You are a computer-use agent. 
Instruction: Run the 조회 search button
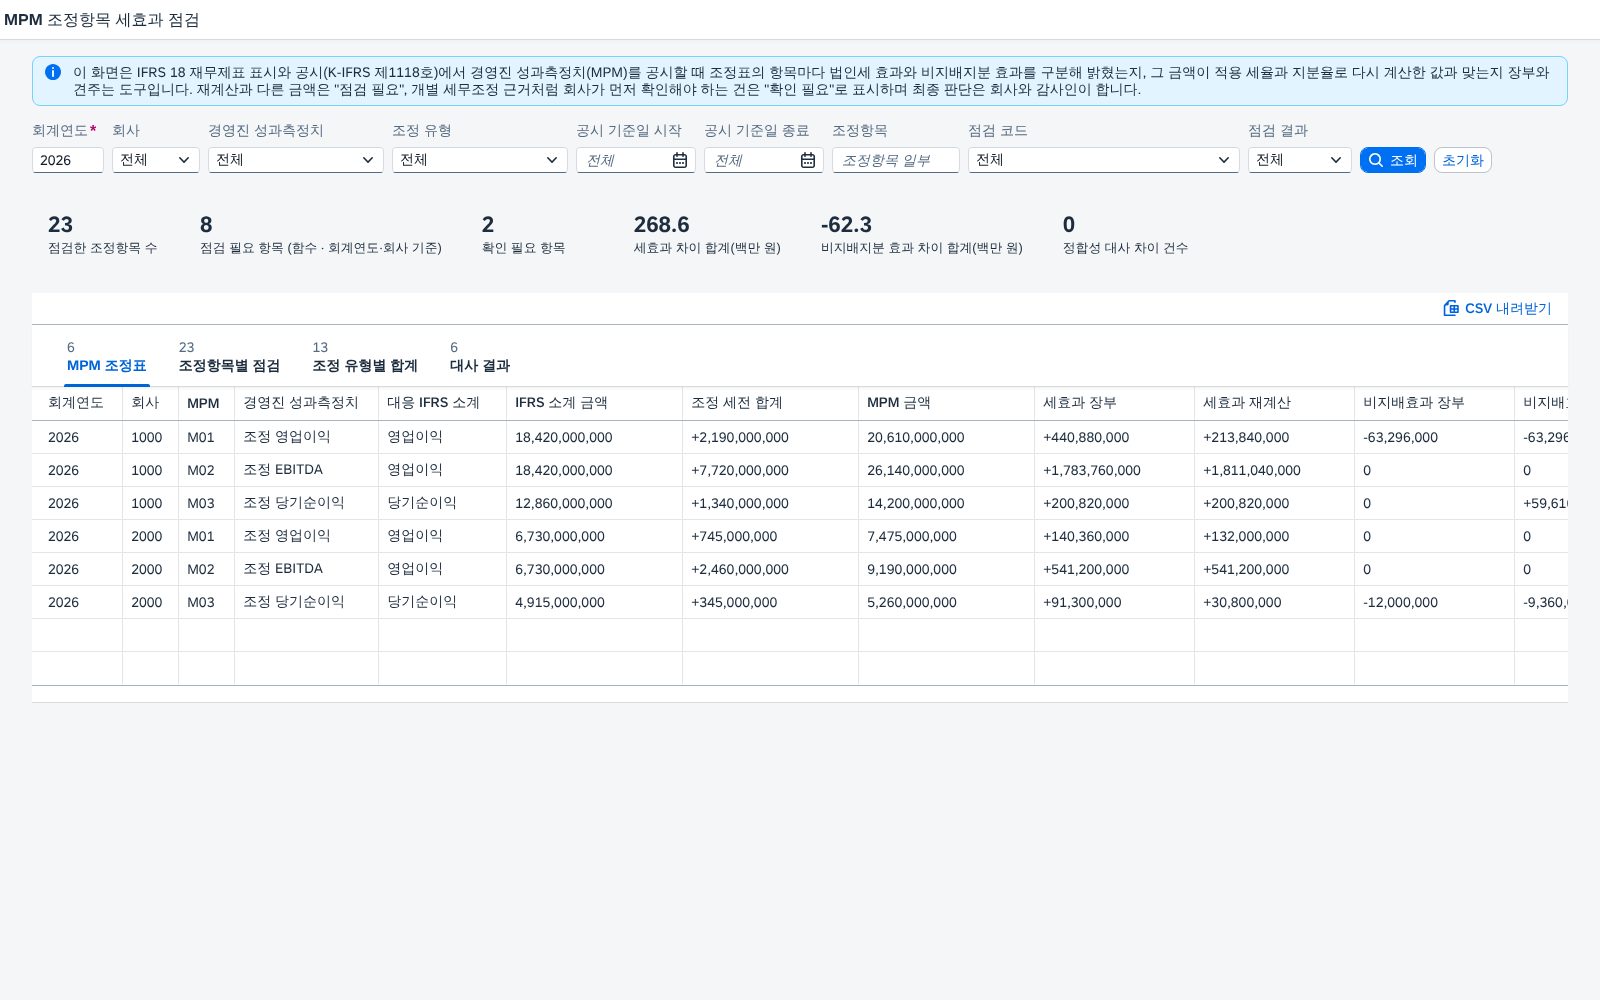coord(1392,160)
